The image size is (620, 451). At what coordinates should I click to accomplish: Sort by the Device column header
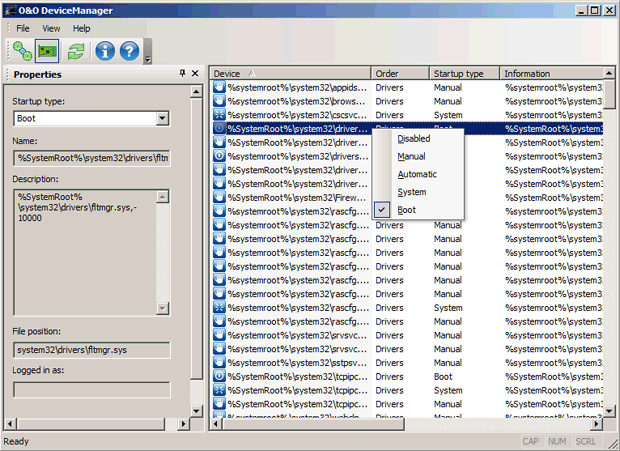tap(290, 74)
